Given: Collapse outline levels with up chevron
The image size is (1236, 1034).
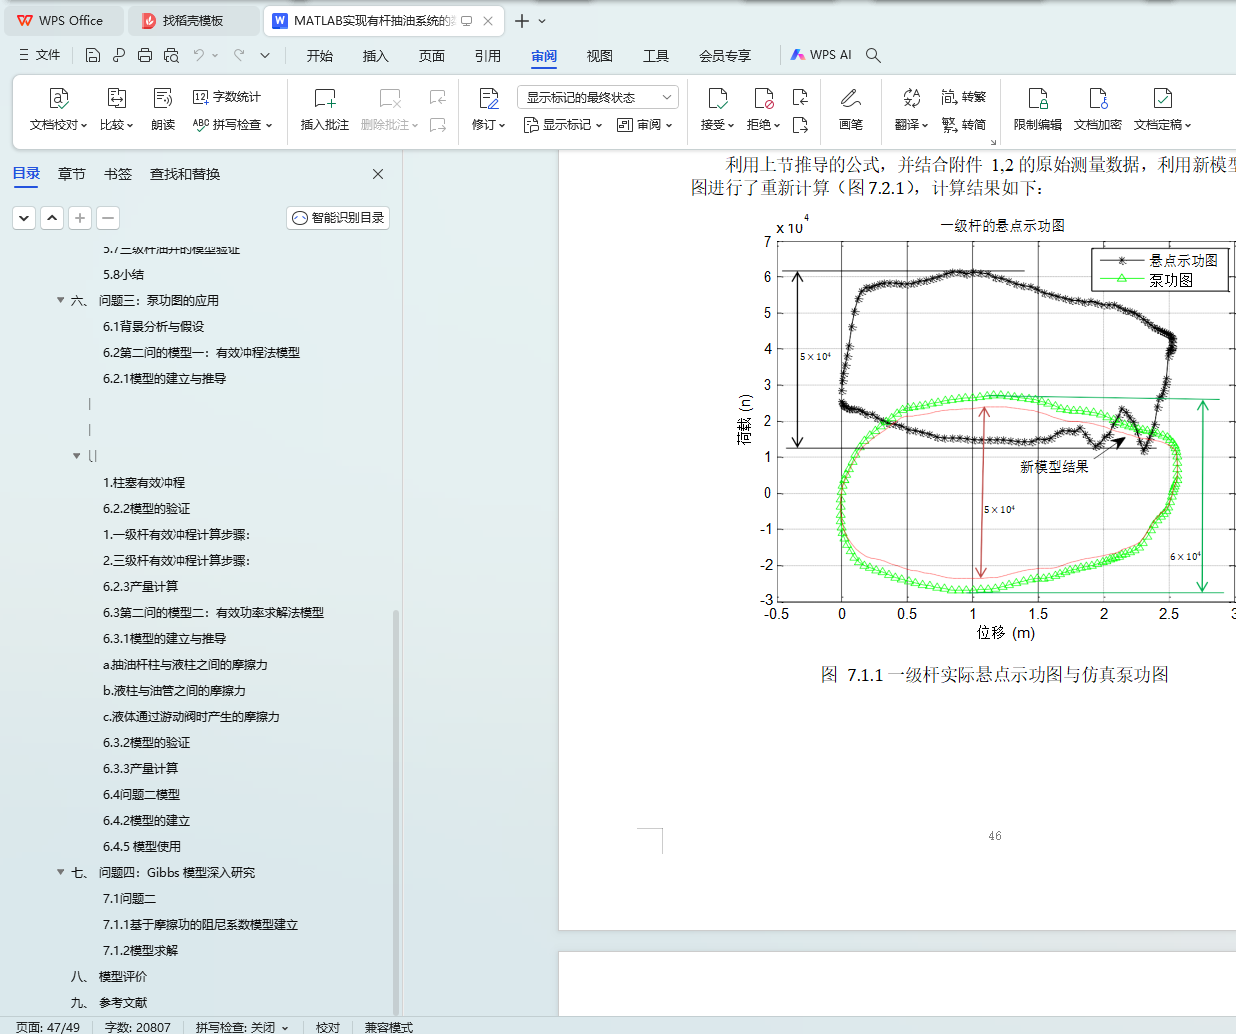Looking at the screenshot, I should pos(53,217).
